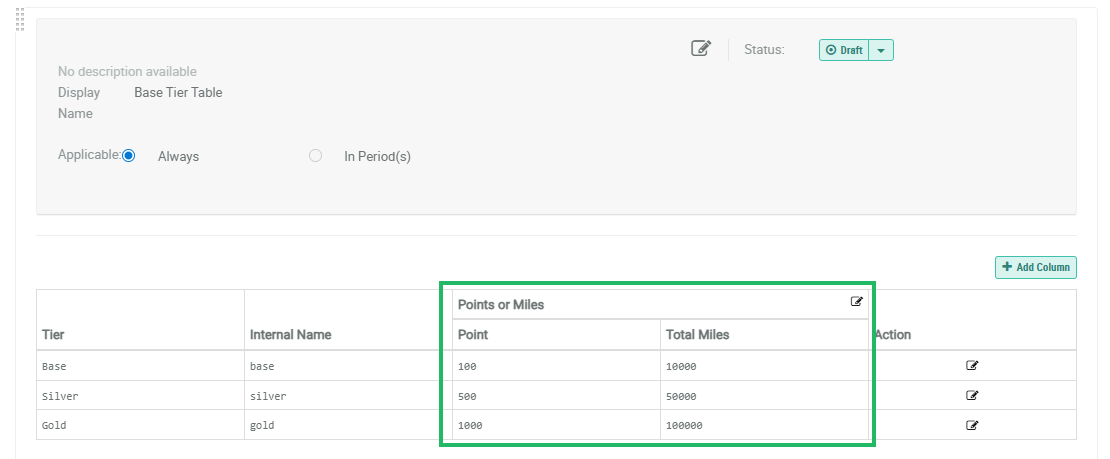Select the In Period(s) radio option
This screenshot has height=459, width=1110.
point(316,156)
